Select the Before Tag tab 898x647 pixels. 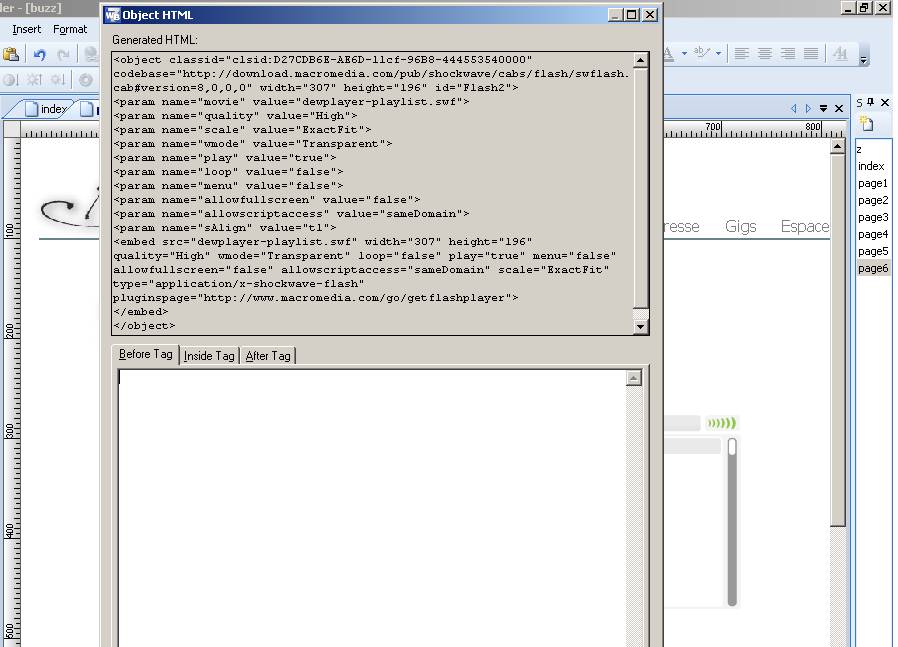click(x=145, y=354)
